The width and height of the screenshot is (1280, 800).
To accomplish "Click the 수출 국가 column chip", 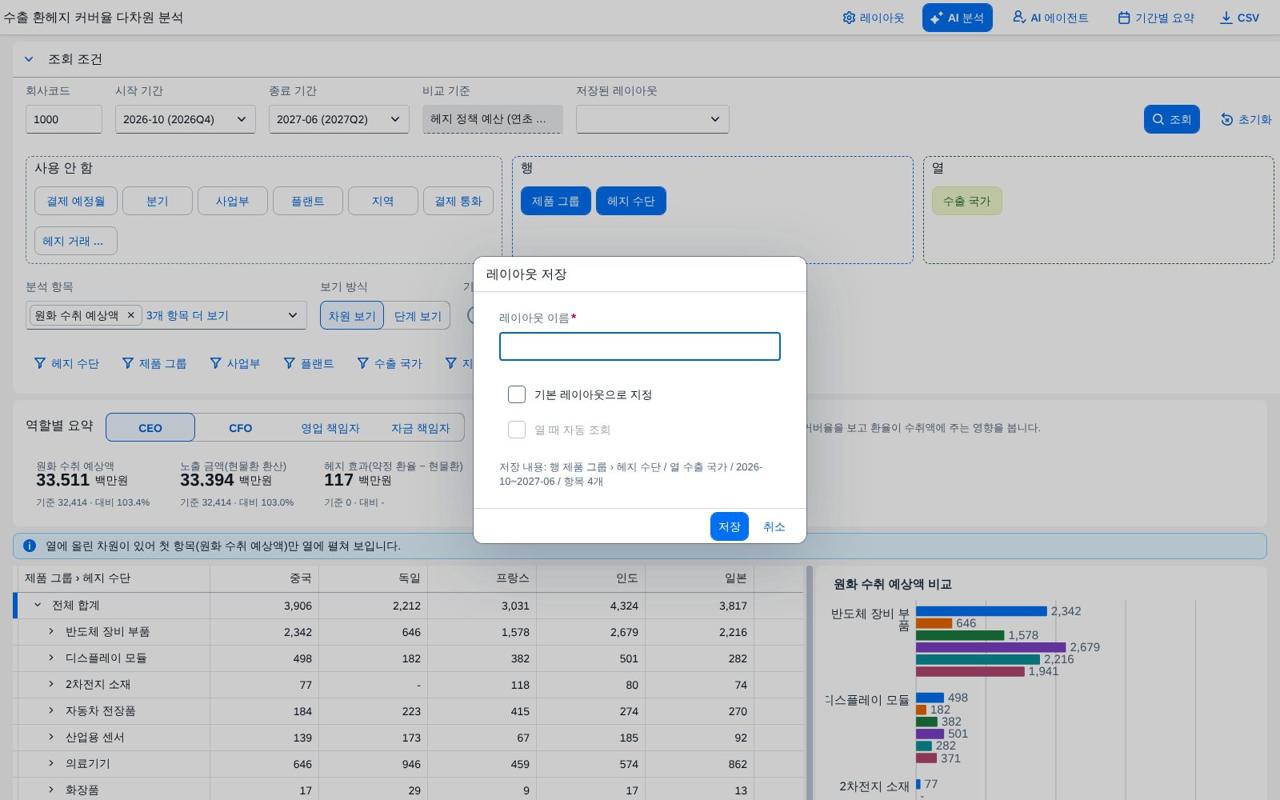I will point(966,201).
